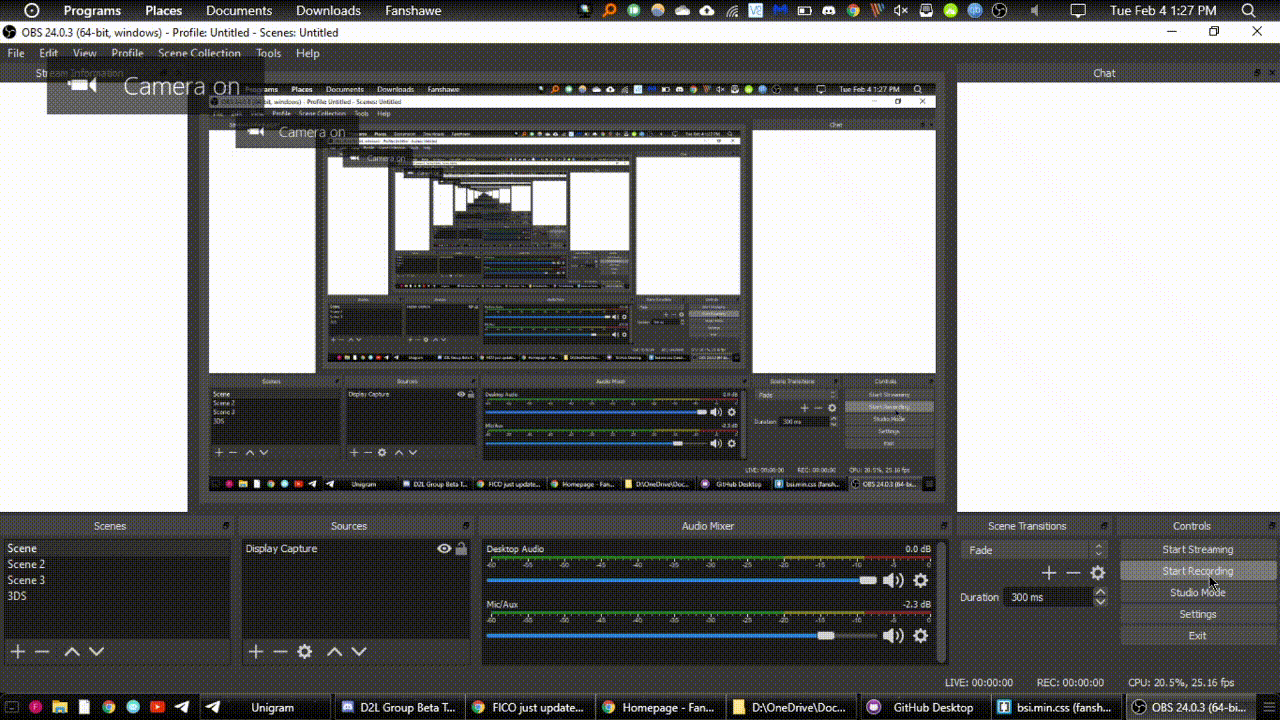Adjust the Mic/Aux volume slider

tap(682, 635)
